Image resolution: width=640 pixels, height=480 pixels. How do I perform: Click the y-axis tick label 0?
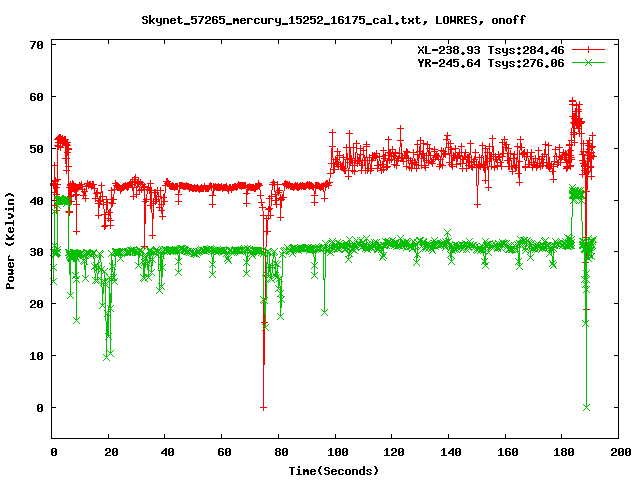[40, 407]
